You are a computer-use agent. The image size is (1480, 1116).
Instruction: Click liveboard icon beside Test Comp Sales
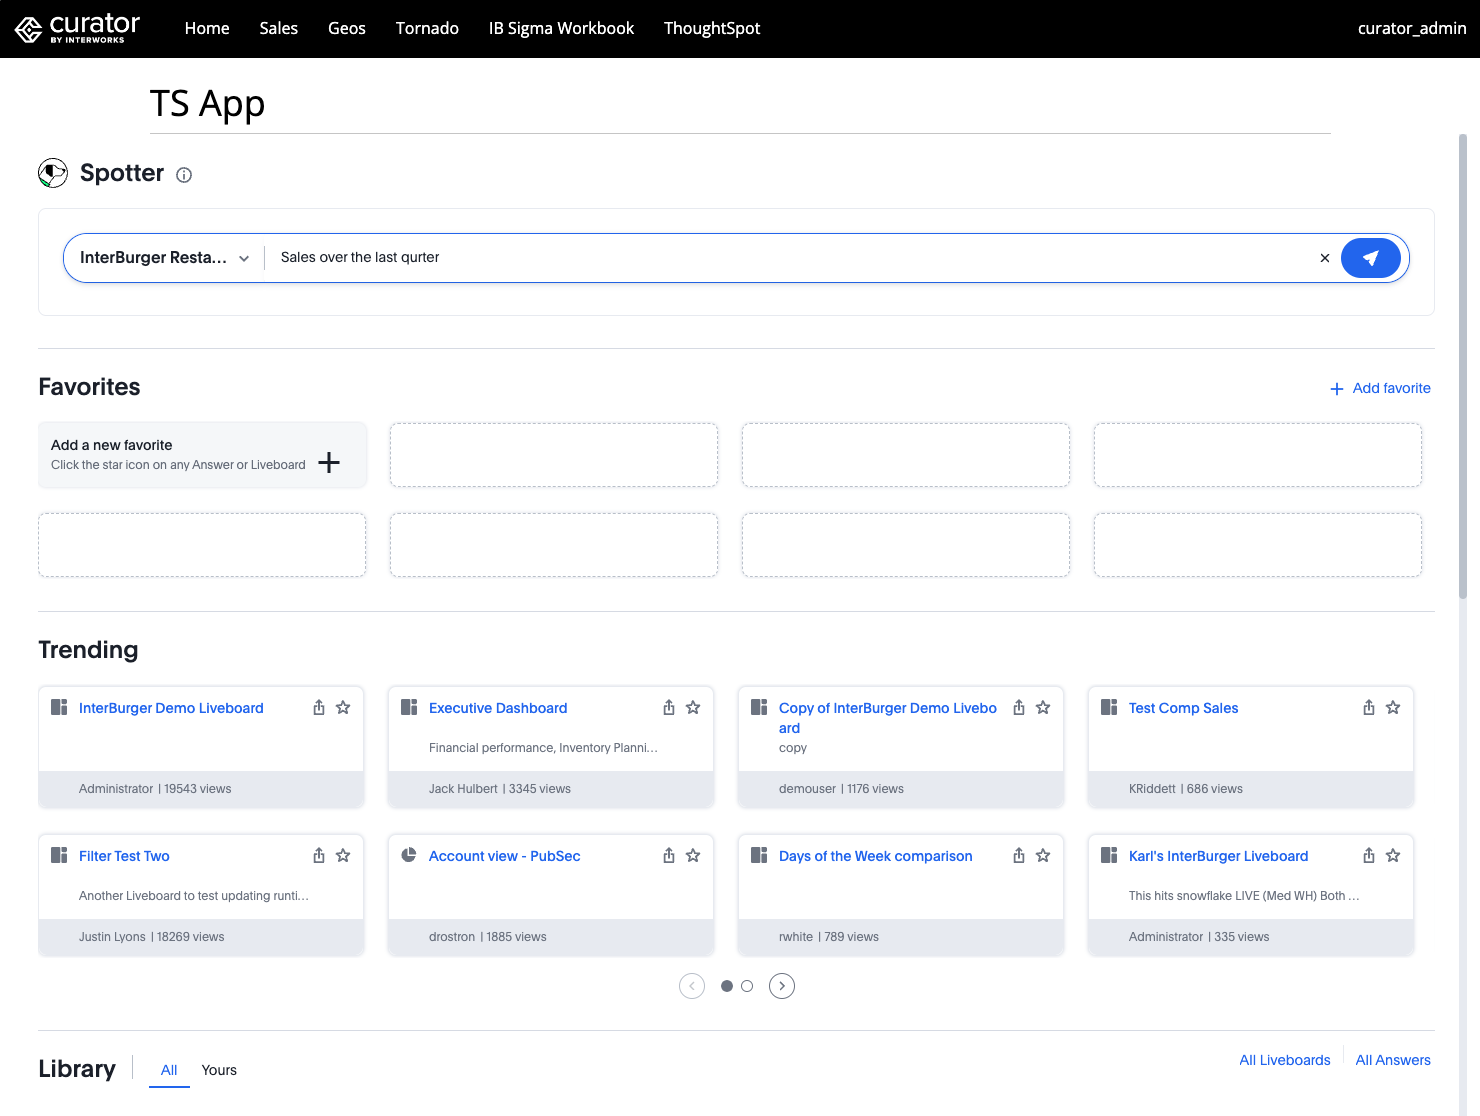(x=1109, y=707)
